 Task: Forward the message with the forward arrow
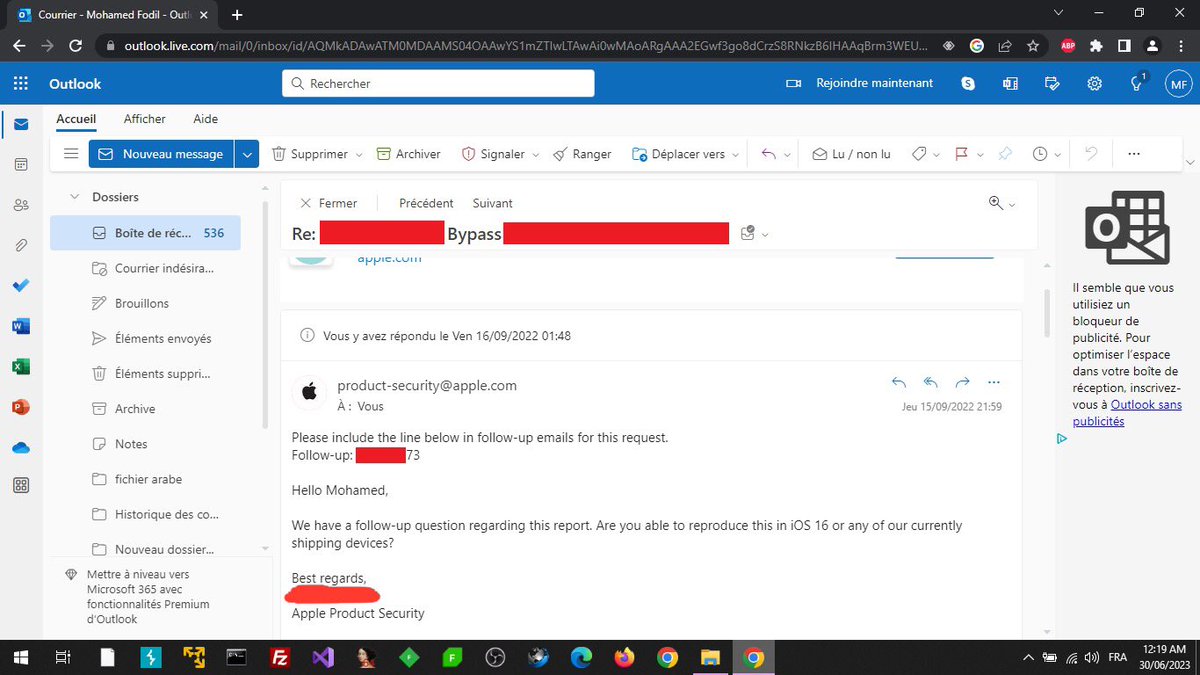click(x=962, y=383)
